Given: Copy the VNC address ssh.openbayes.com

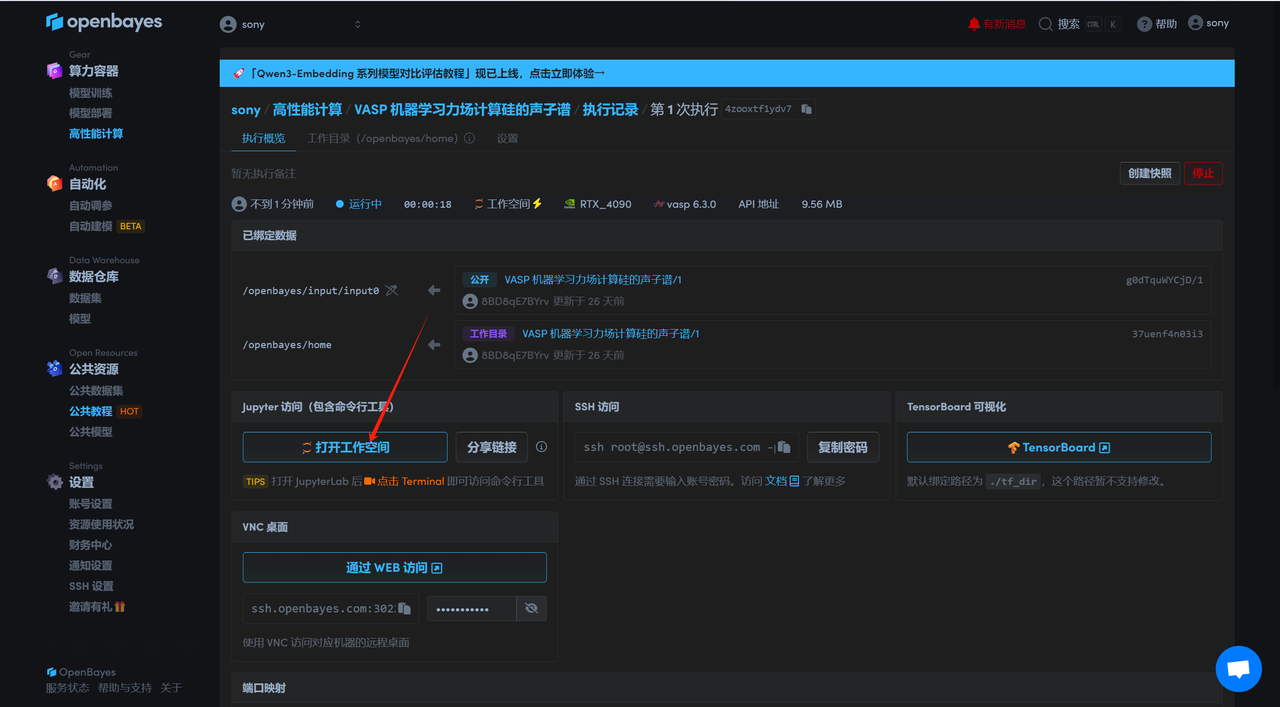Looking at the screenshot, I should click(405, 608).
